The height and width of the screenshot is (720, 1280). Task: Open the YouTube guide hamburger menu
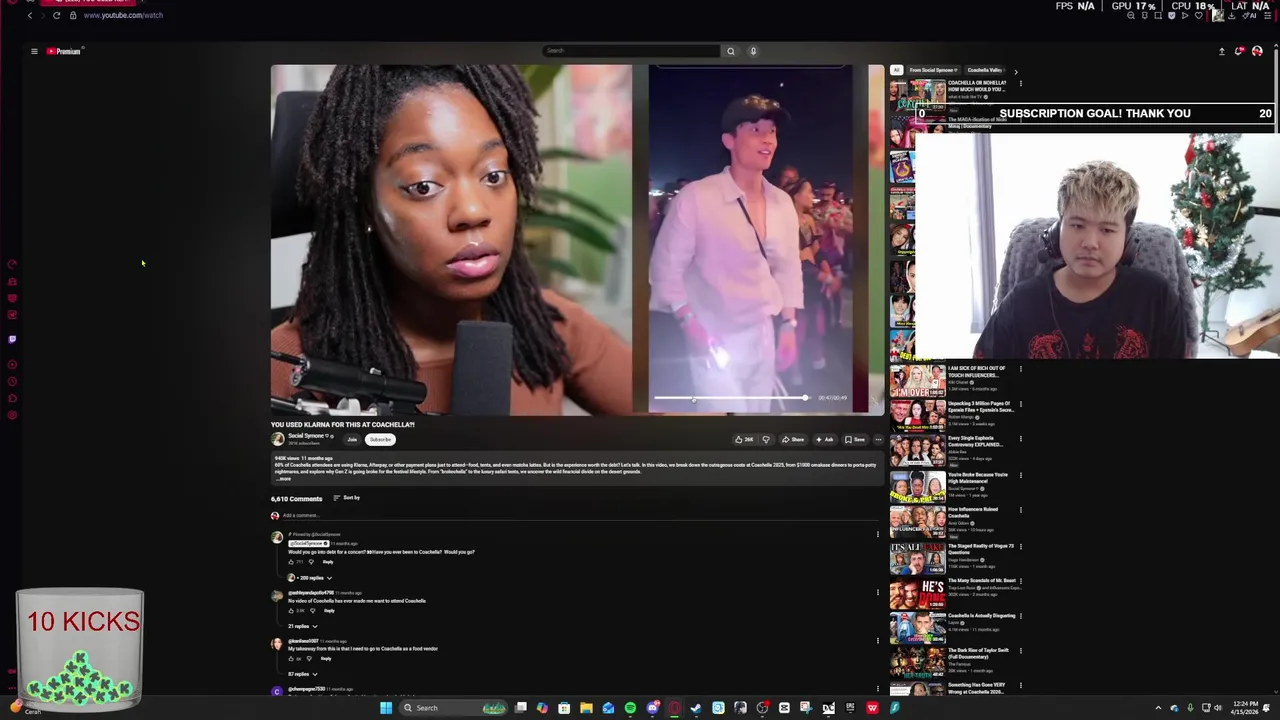point(34,51)
